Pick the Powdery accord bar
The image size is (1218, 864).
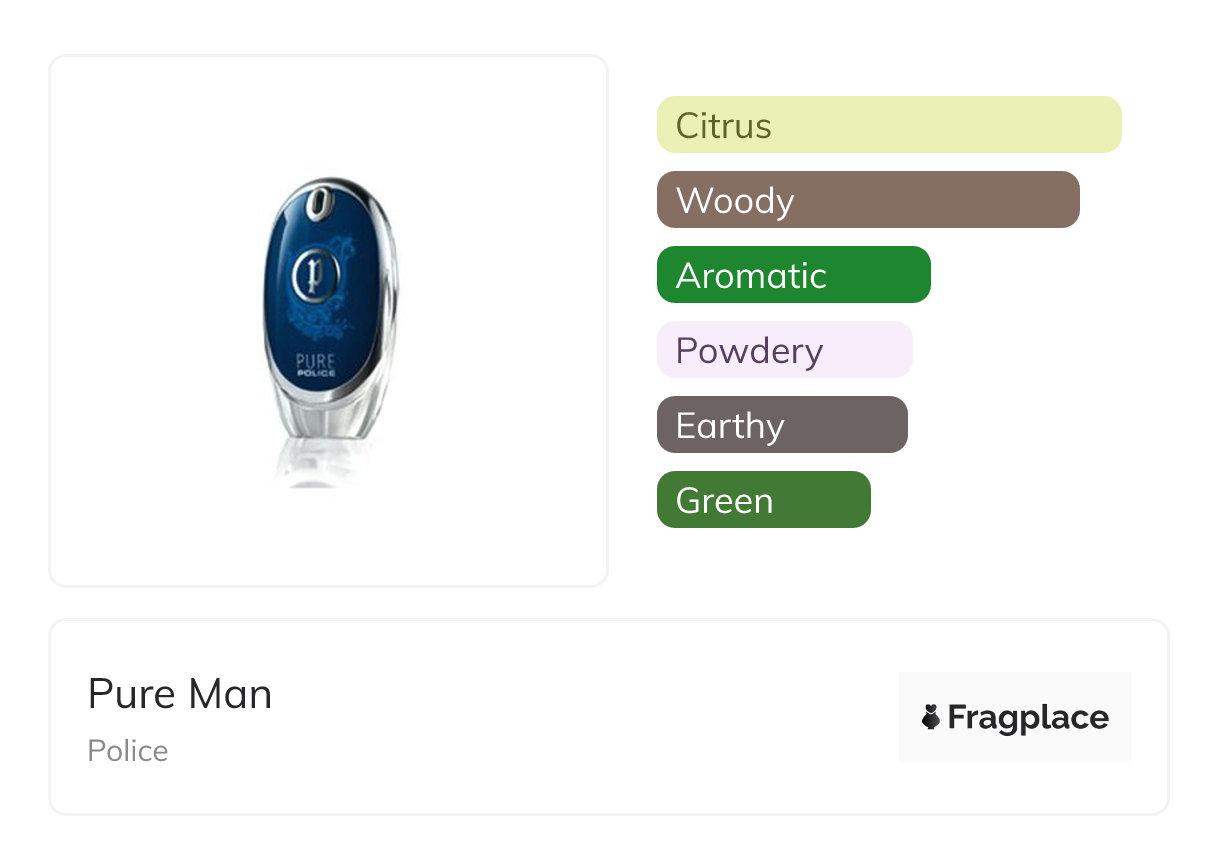785,350
